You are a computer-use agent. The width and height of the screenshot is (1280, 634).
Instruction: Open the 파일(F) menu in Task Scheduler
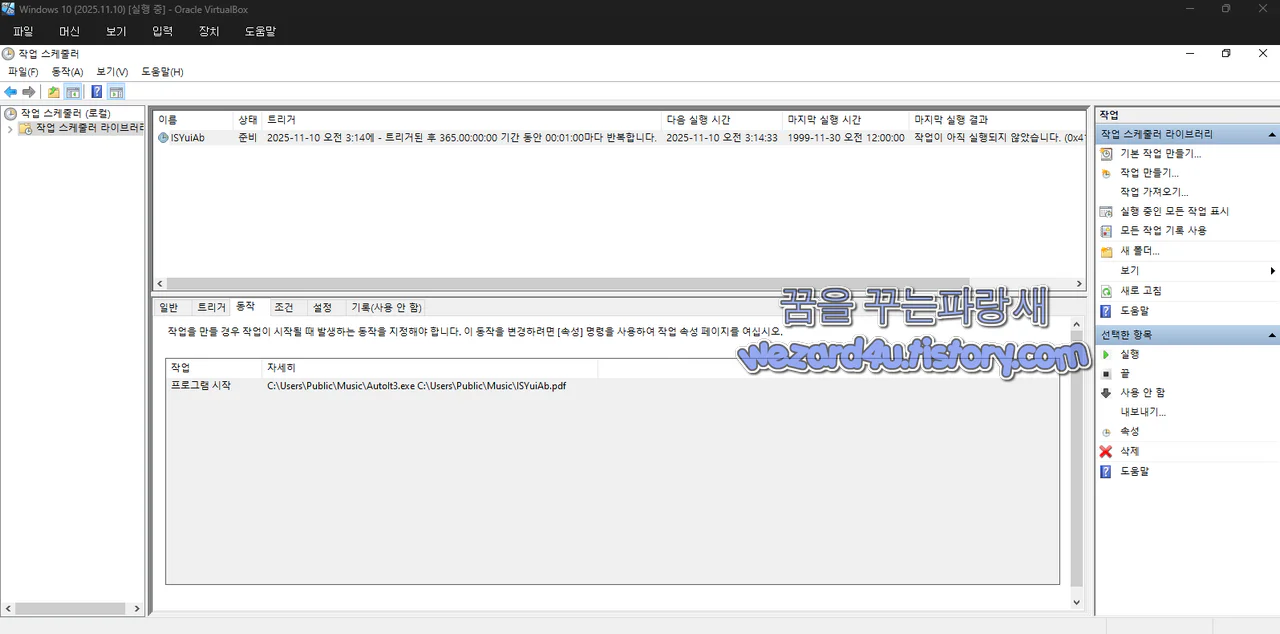coord(23,72)
